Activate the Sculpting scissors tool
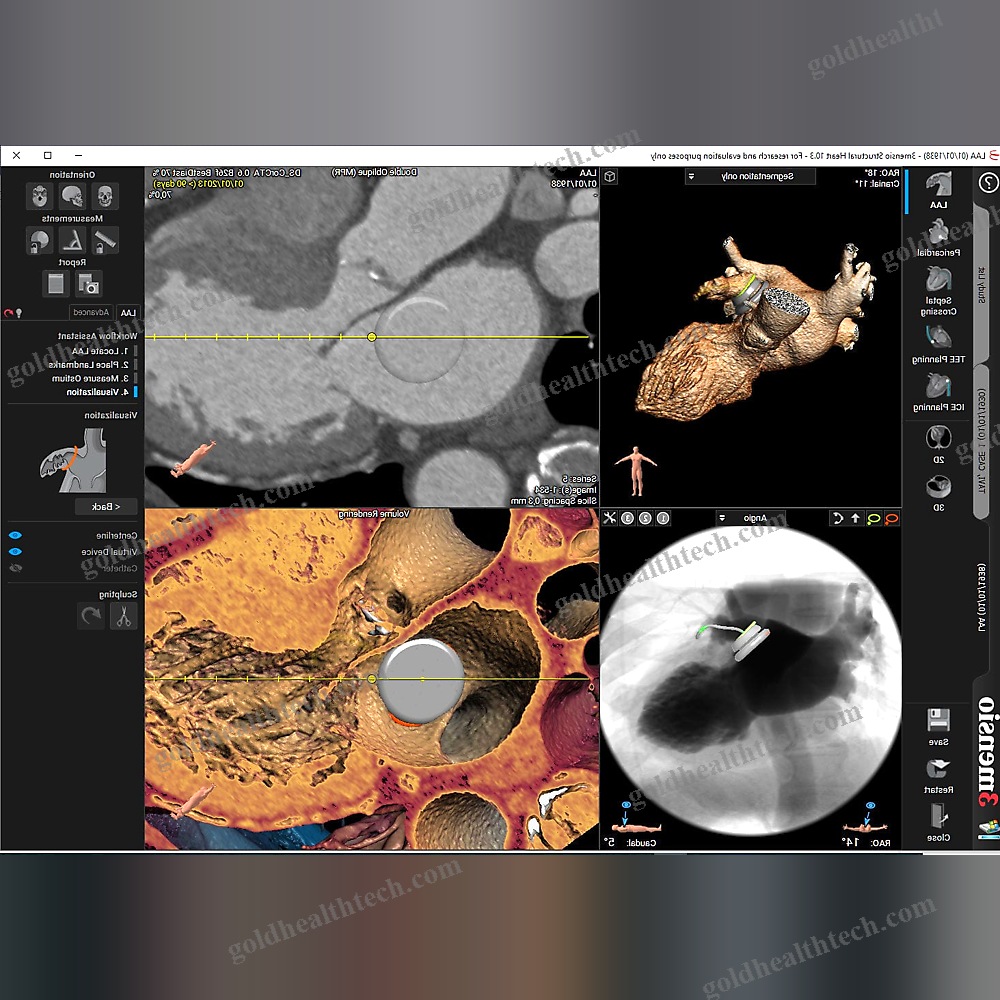Viewport: 1000px width, 1000px height. [124, 616]
